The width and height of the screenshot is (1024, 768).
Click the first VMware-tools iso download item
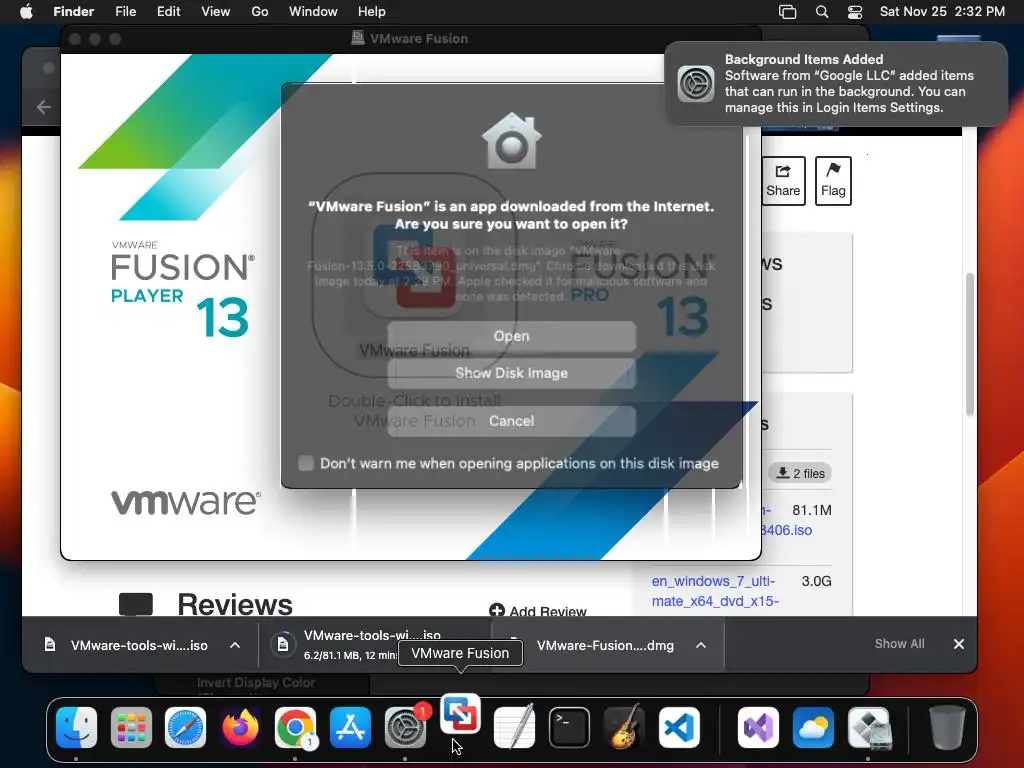click(129, 645)
